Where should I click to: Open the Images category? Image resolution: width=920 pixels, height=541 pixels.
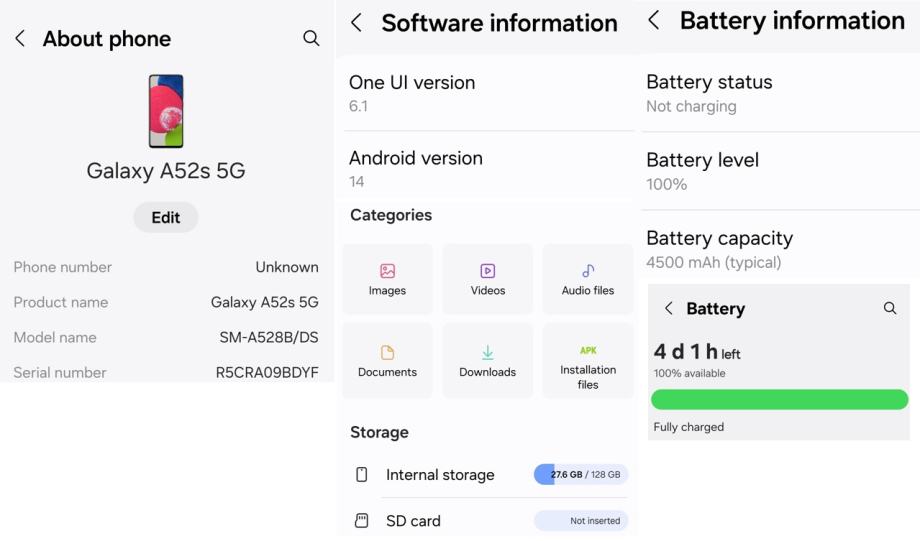point(387,279)
